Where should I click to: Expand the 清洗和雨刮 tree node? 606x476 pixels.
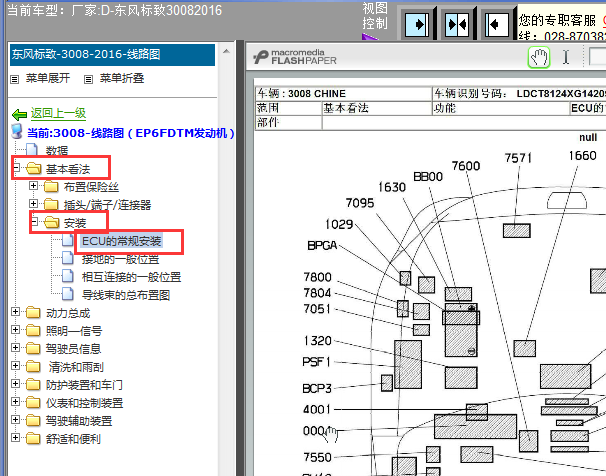(15, 366)
